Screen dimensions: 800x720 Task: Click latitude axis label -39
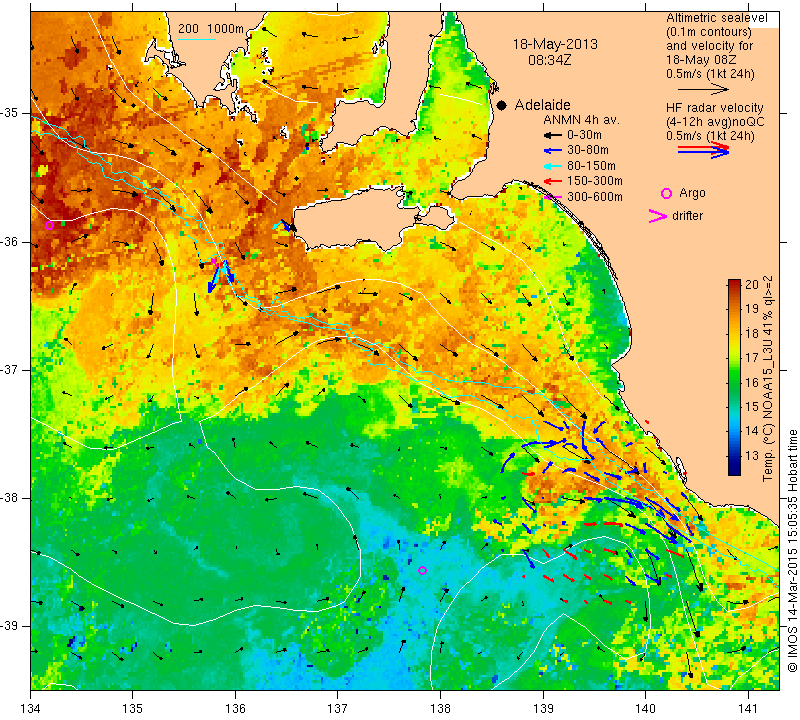pos(9,626)
